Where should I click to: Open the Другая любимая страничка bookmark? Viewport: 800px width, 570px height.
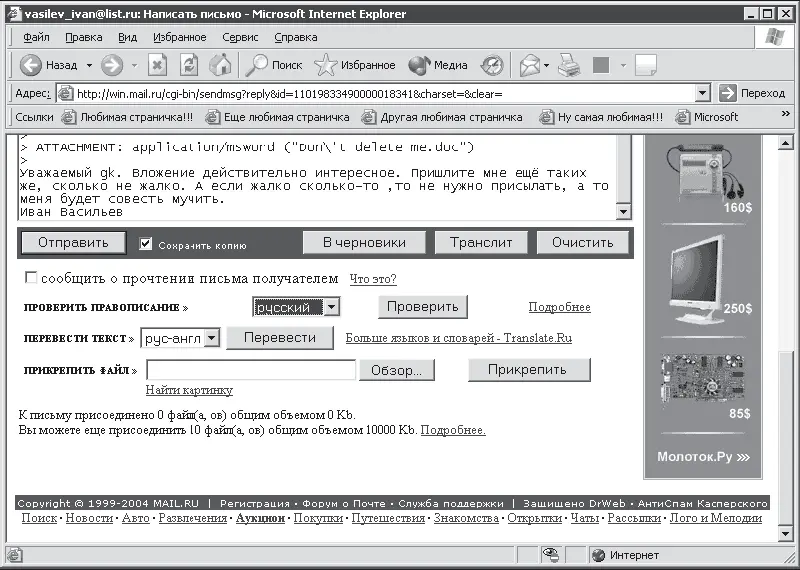click(x=442, y=117)
